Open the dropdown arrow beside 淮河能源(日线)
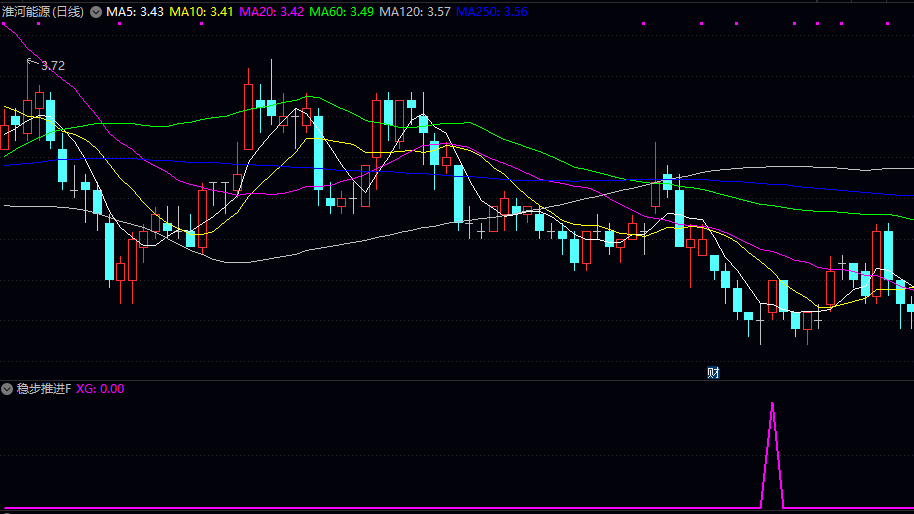 (x=96, y=12)
